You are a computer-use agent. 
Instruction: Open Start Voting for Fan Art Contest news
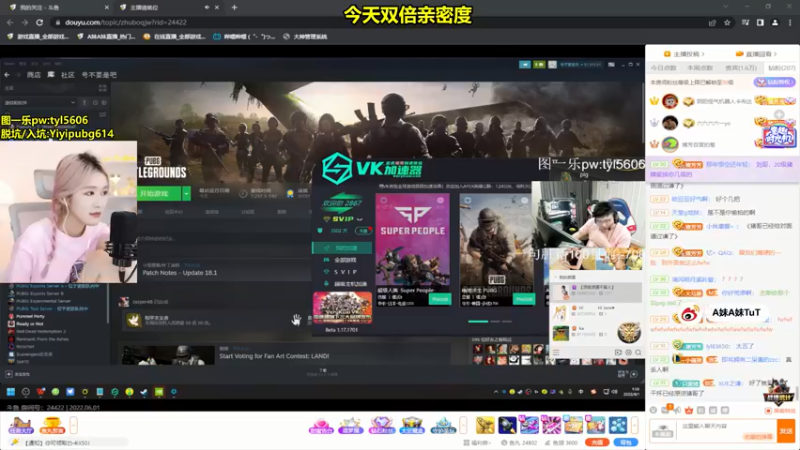click(x=274, y=356)
